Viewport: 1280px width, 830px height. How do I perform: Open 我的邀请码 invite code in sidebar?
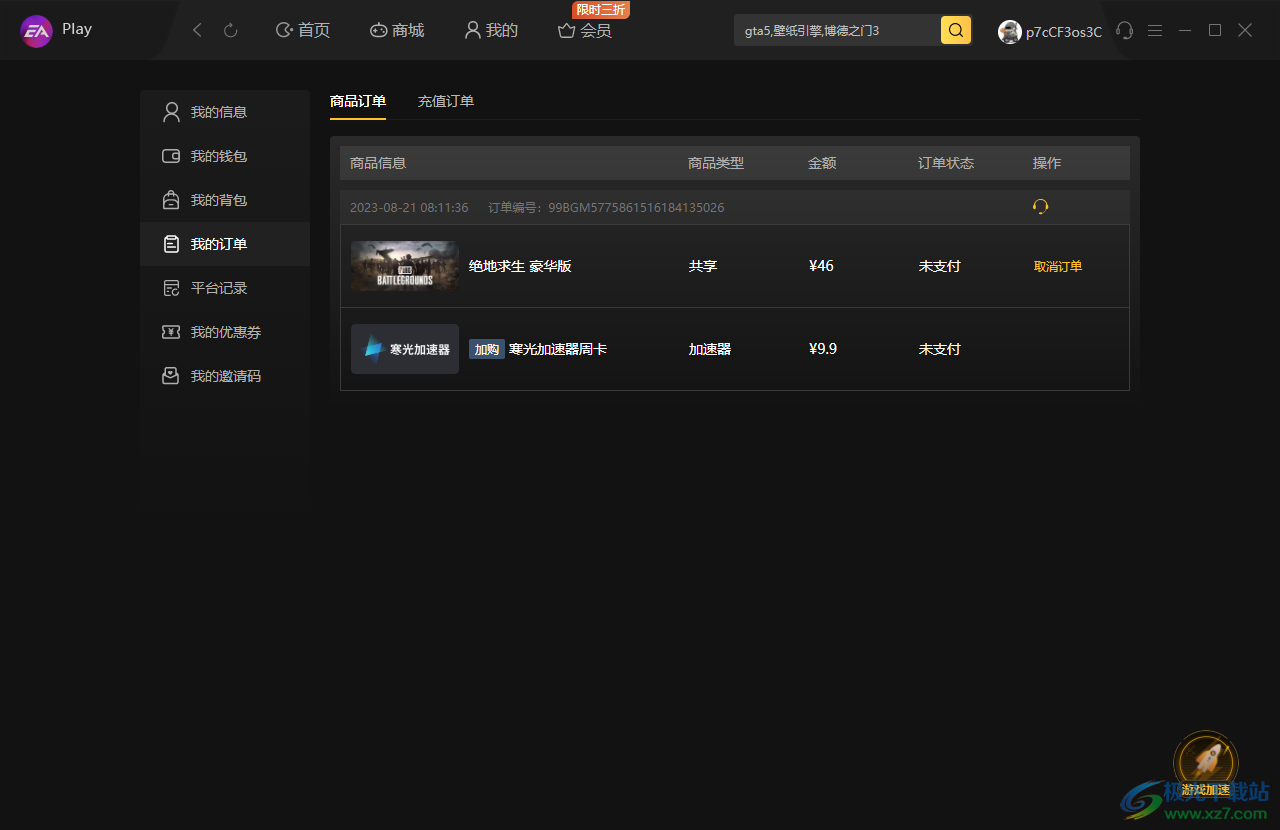225,376
